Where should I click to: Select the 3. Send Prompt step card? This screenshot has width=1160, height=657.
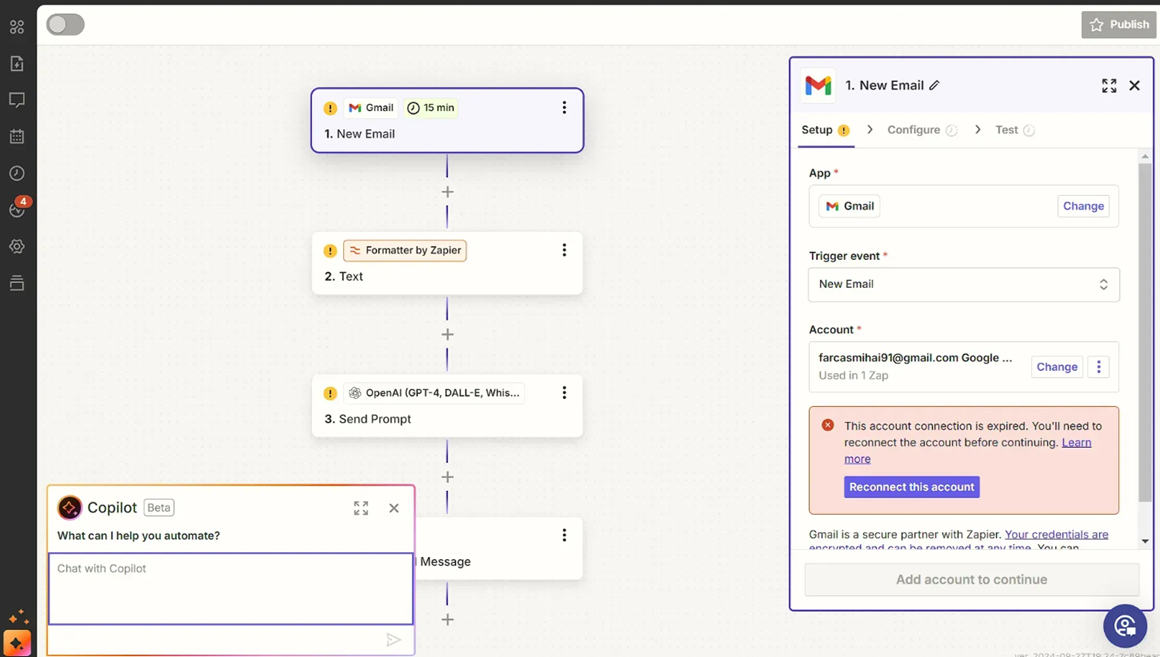coord(447,406)
